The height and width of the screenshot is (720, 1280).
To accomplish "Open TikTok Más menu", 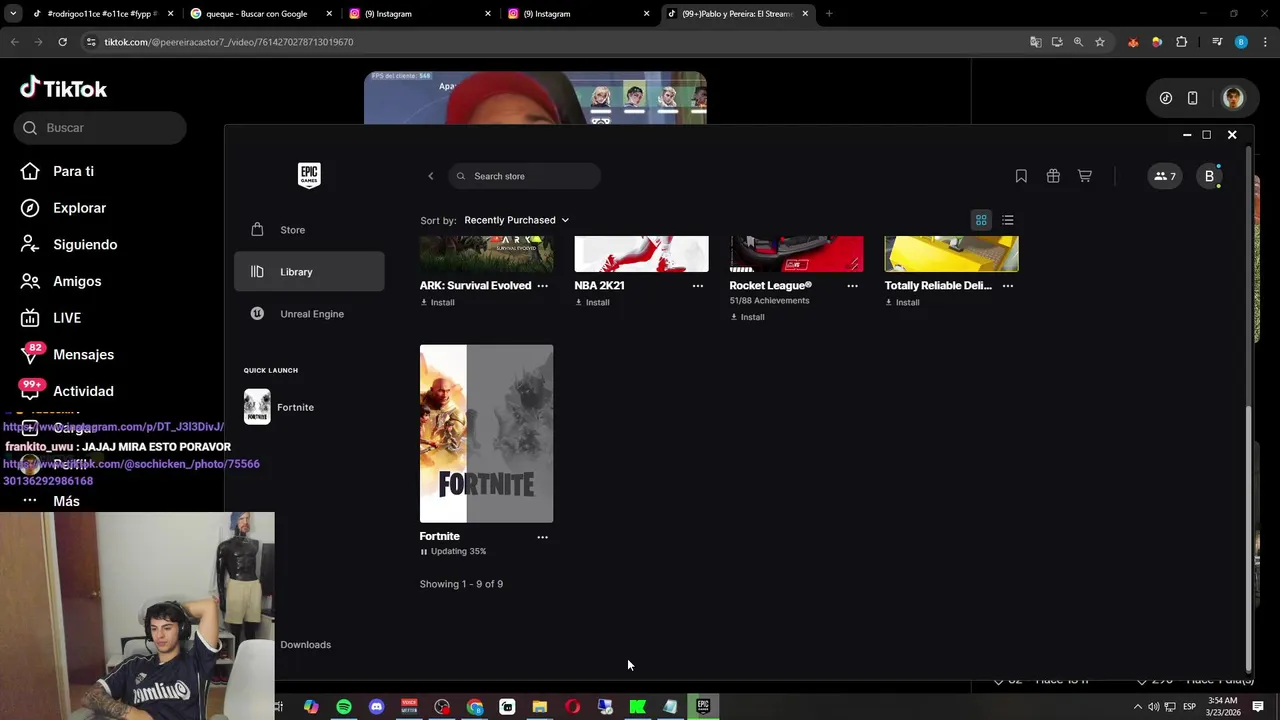I will (52, 501).
